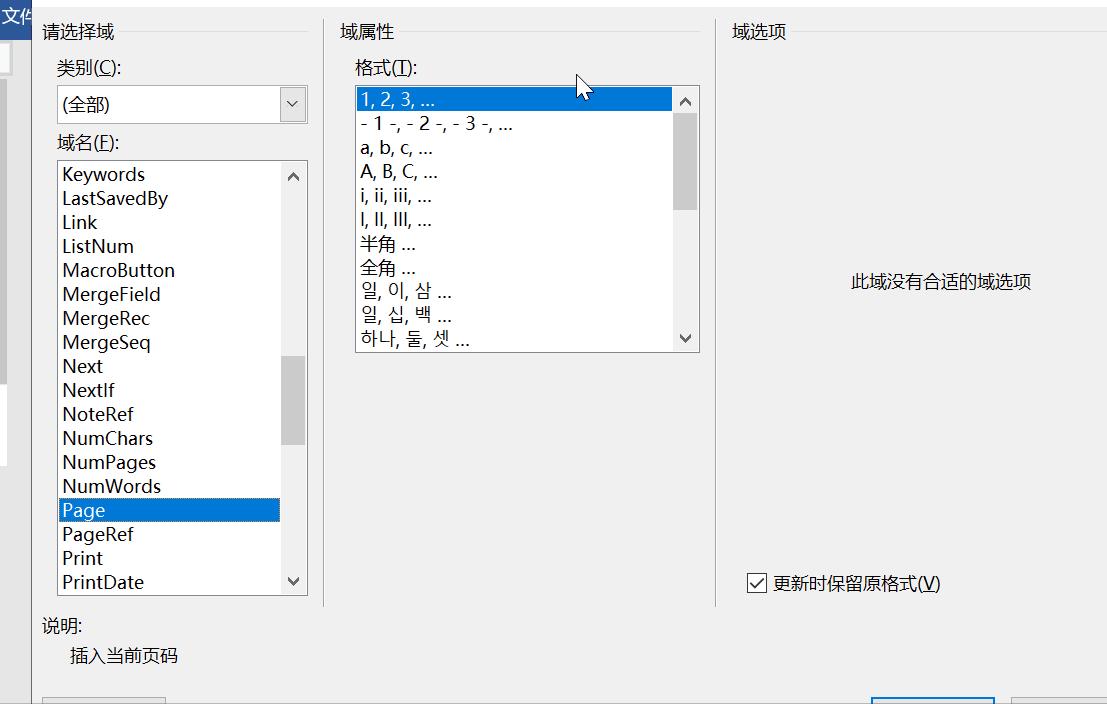Select Roman numeral i, ii, iii format
The height and width of the screenshot is (704, 1107).
tap(396, 196)
